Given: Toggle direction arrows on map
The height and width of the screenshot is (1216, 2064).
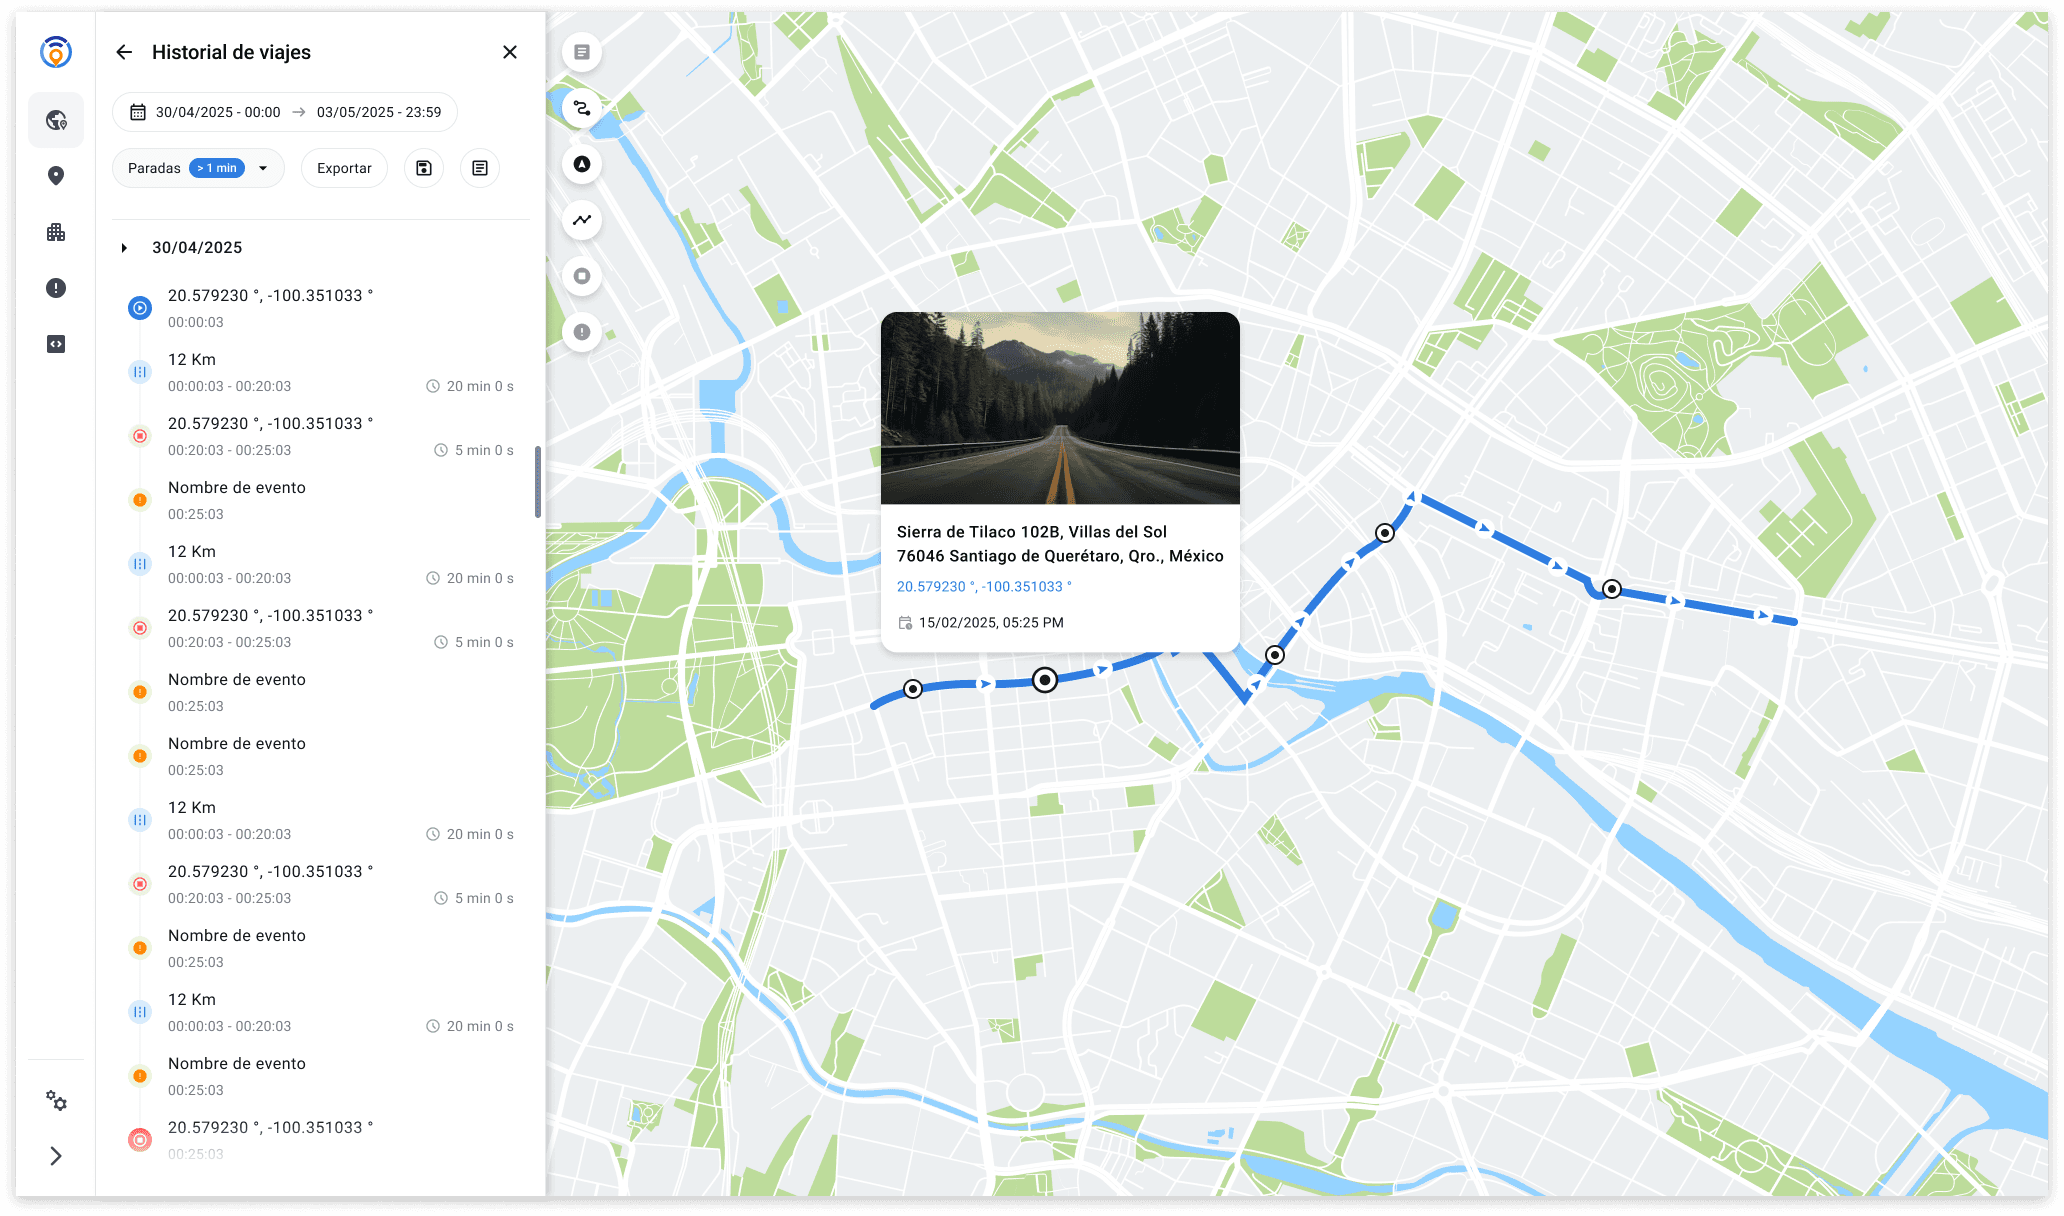Looking at the screenshot, I should (x=582, y=164).
